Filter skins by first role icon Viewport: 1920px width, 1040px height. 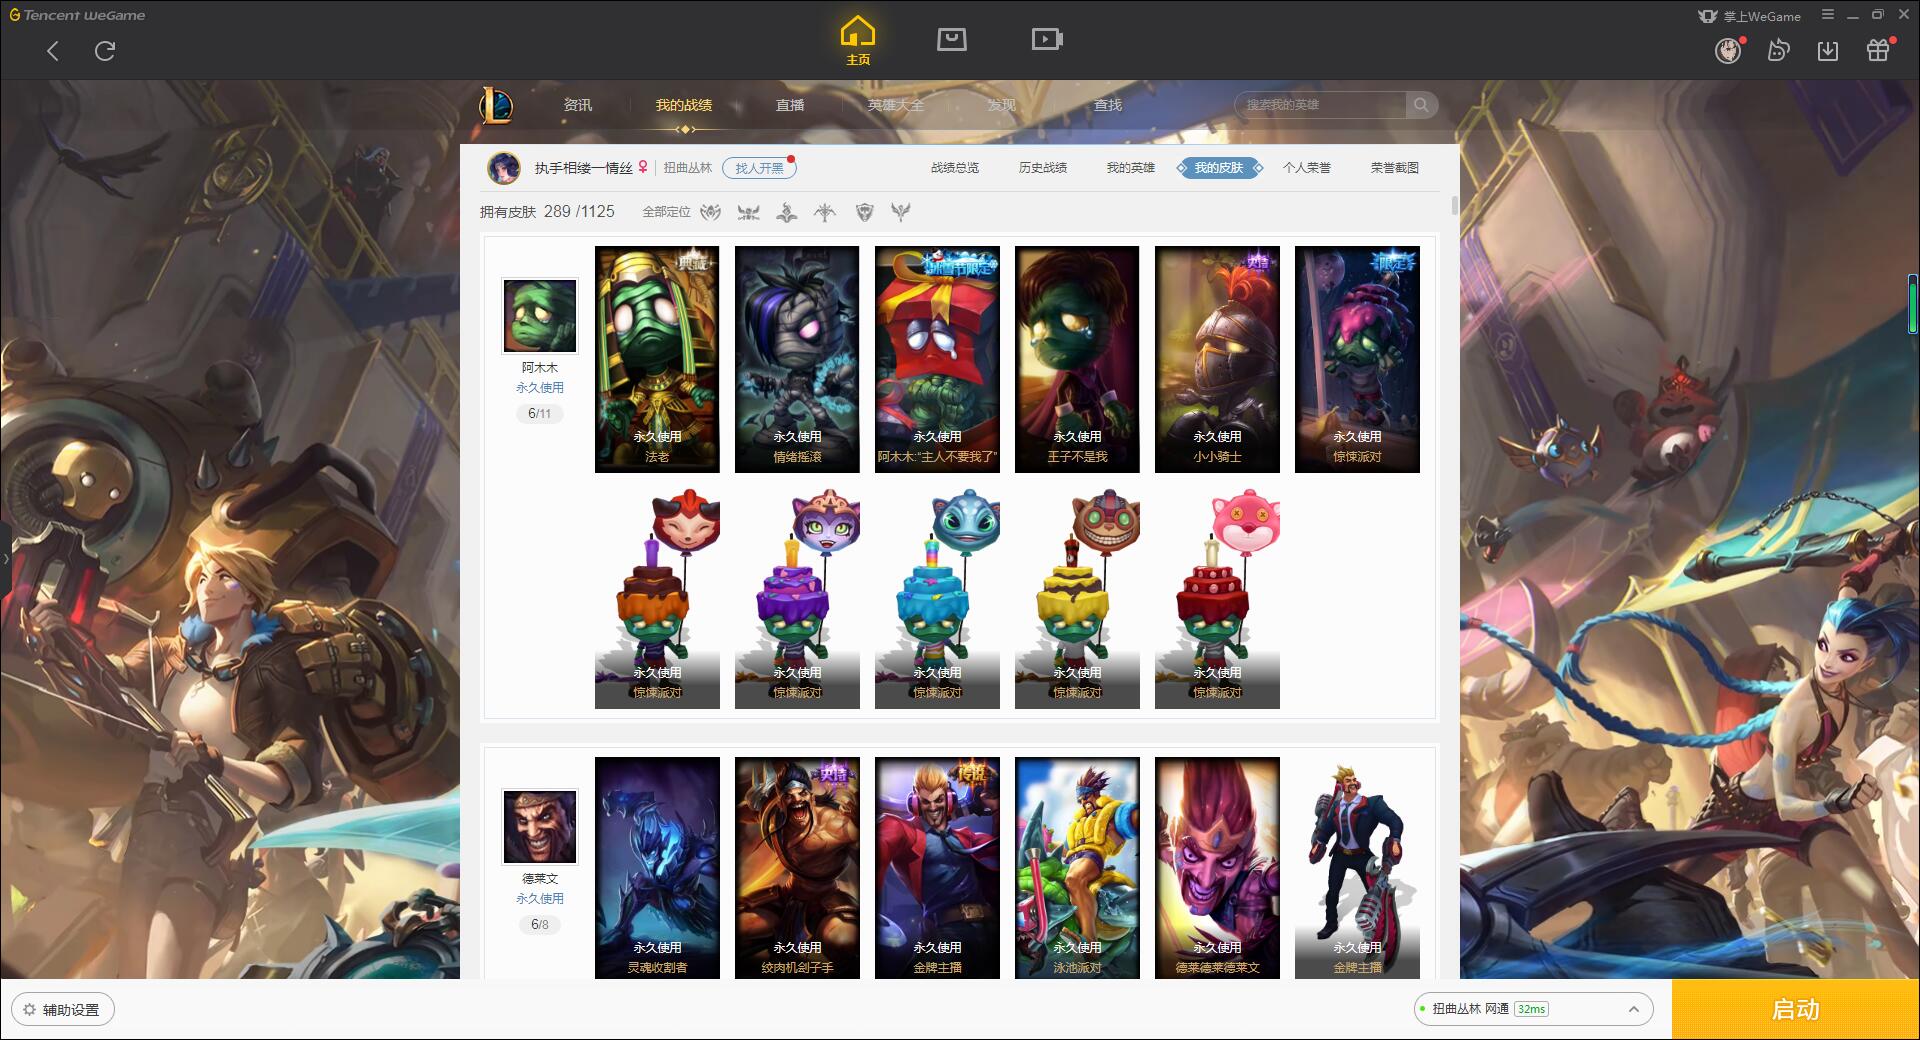[x=710, y=212]
